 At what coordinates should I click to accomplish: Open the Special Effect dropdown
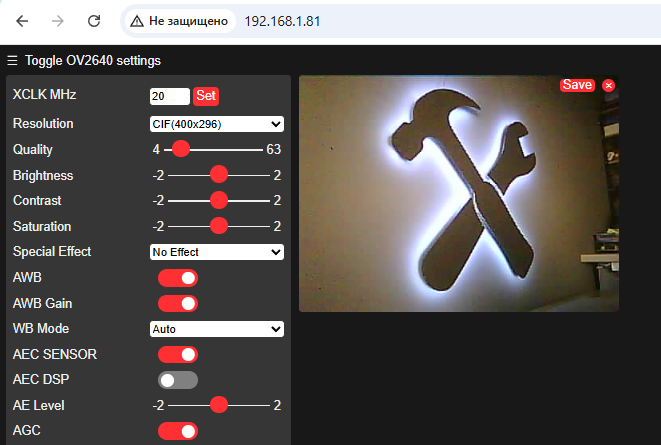(217, 252)
